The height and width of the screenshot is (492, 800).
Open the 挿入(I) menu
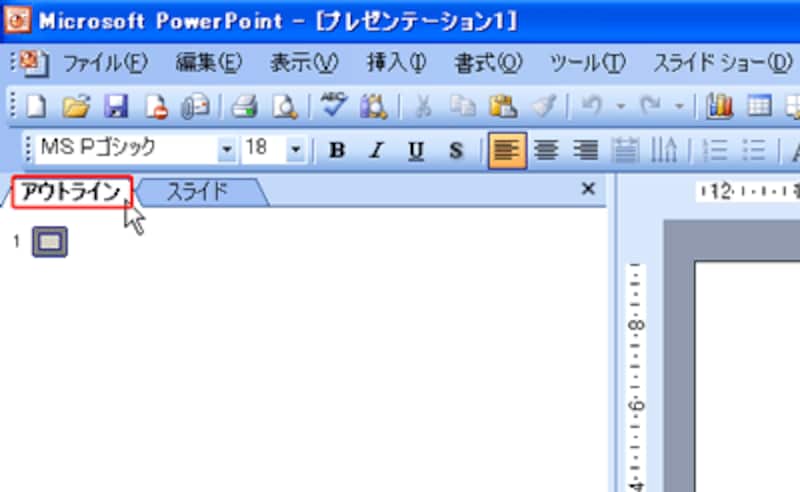pyautogui.click(x=397, y=63)
